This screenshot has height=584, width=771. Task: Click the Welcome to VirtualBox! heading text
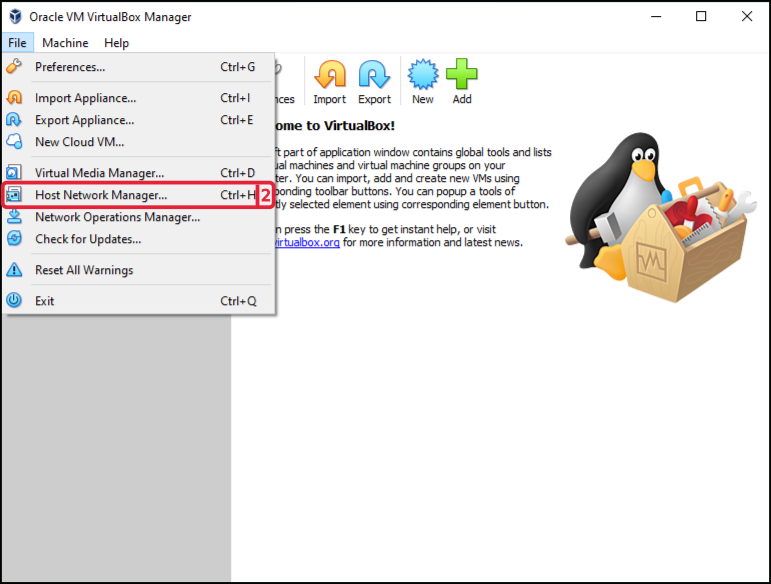point(335,126)
